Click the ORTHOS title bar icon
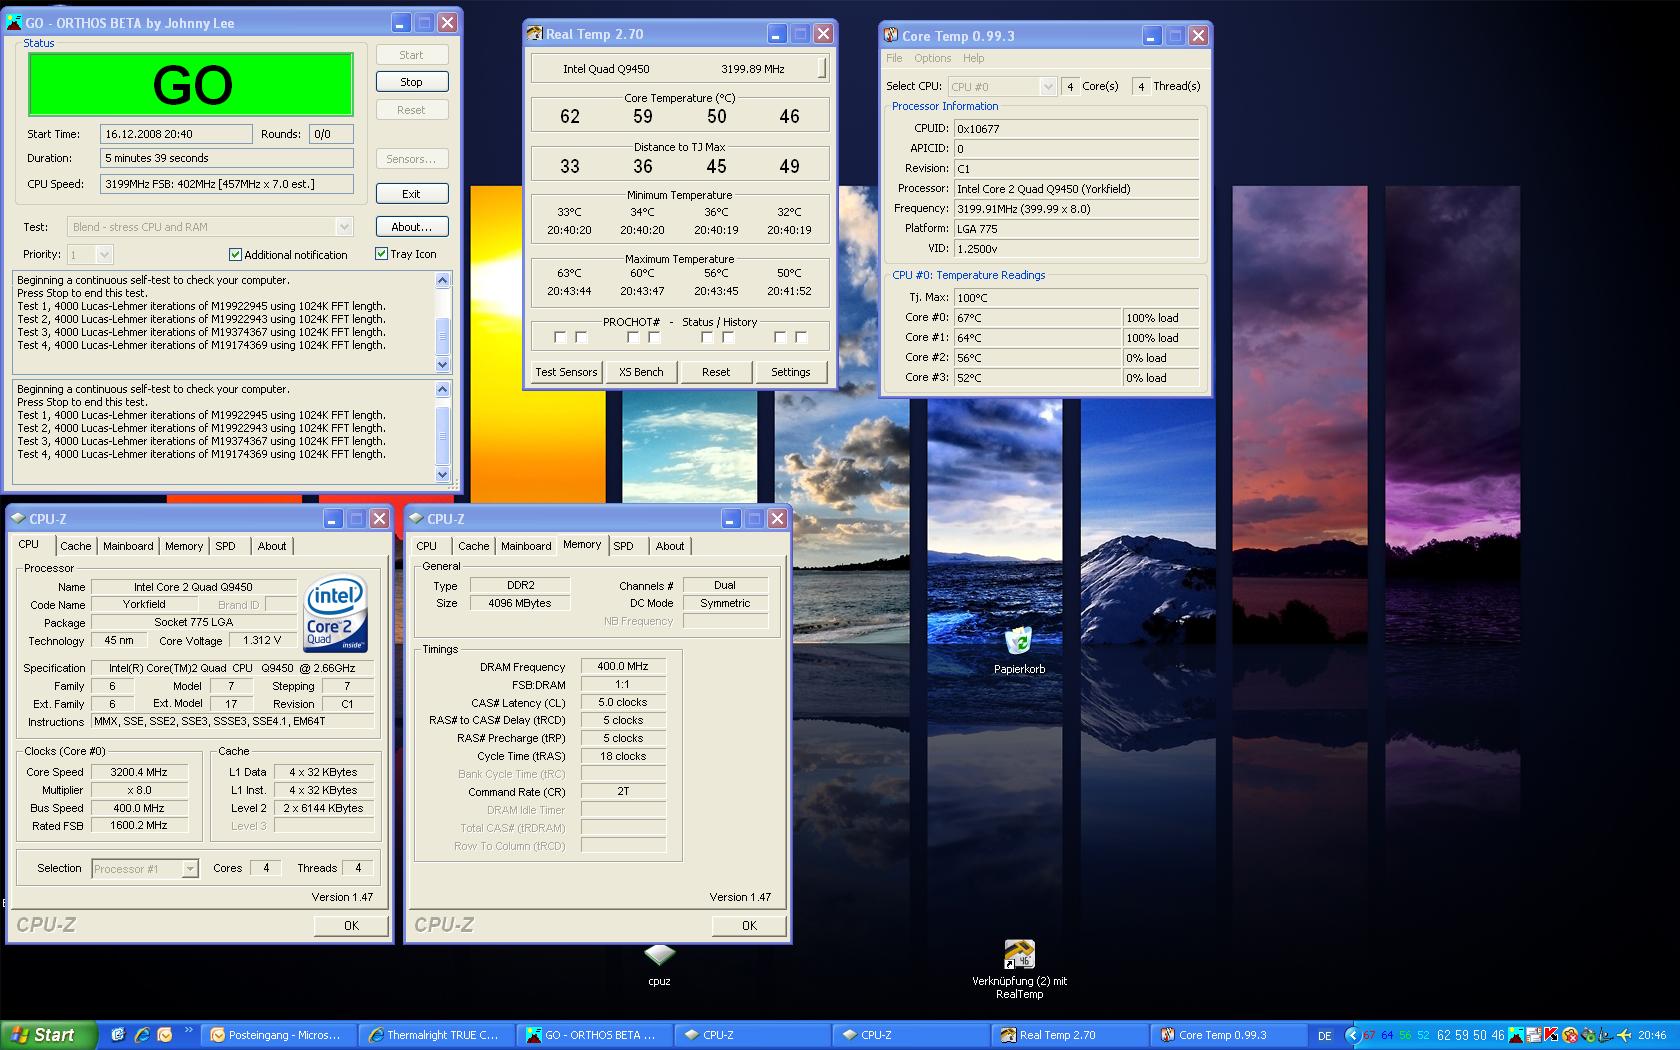Viewport: 1680px width, 1050px height. pyautogui.click(x=15, y=22)
